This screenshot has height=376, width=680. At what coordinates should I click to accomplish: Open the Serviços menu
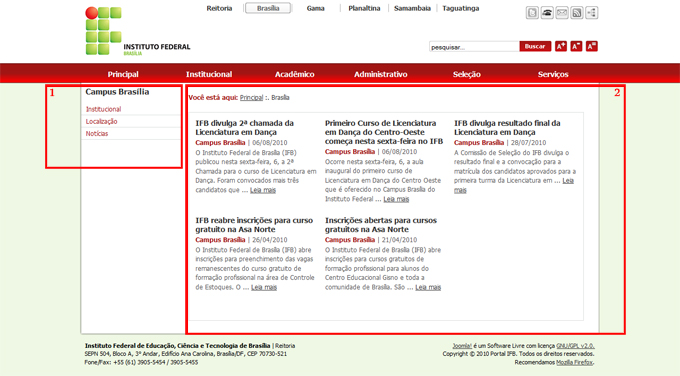[553, 74]
